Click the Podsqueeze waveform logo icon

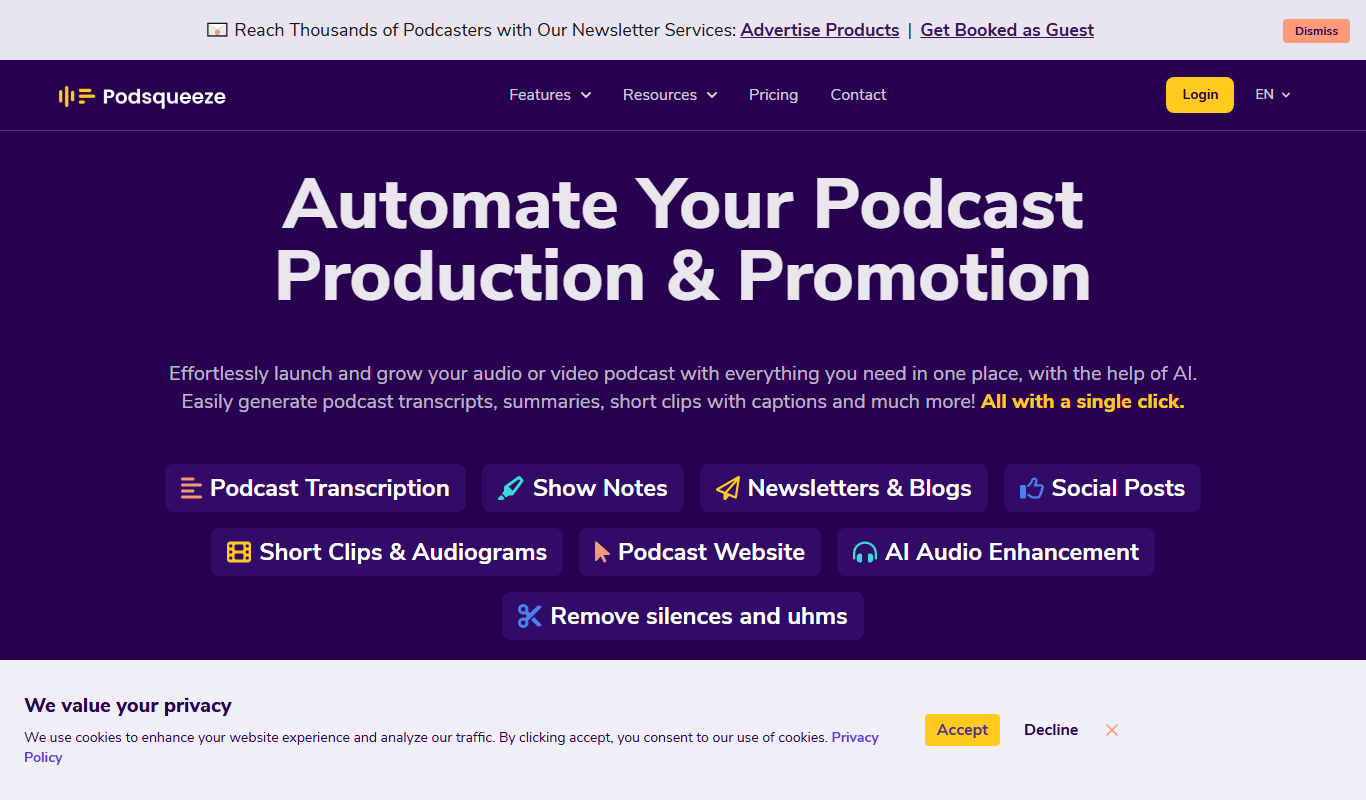click(x=77, y=96)
